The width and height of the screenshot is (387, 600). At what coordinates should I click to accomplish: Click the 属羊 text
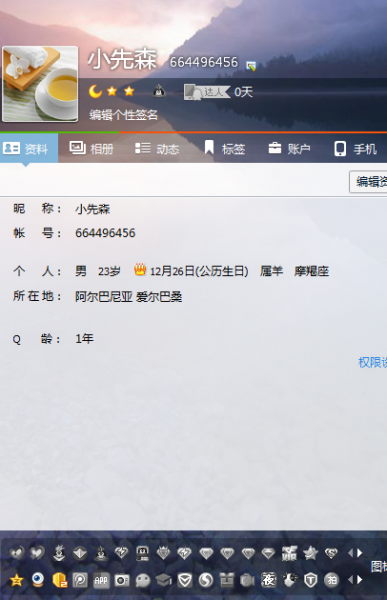click(271, 271)
